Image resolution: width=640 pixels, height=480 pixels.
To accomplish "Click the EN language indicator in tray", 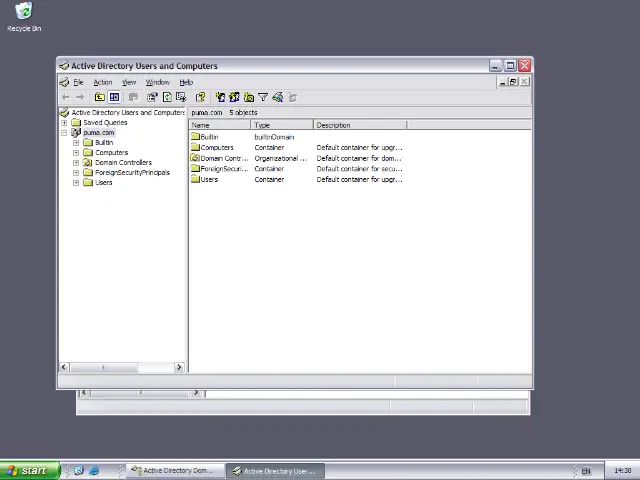I will (586, 471).
